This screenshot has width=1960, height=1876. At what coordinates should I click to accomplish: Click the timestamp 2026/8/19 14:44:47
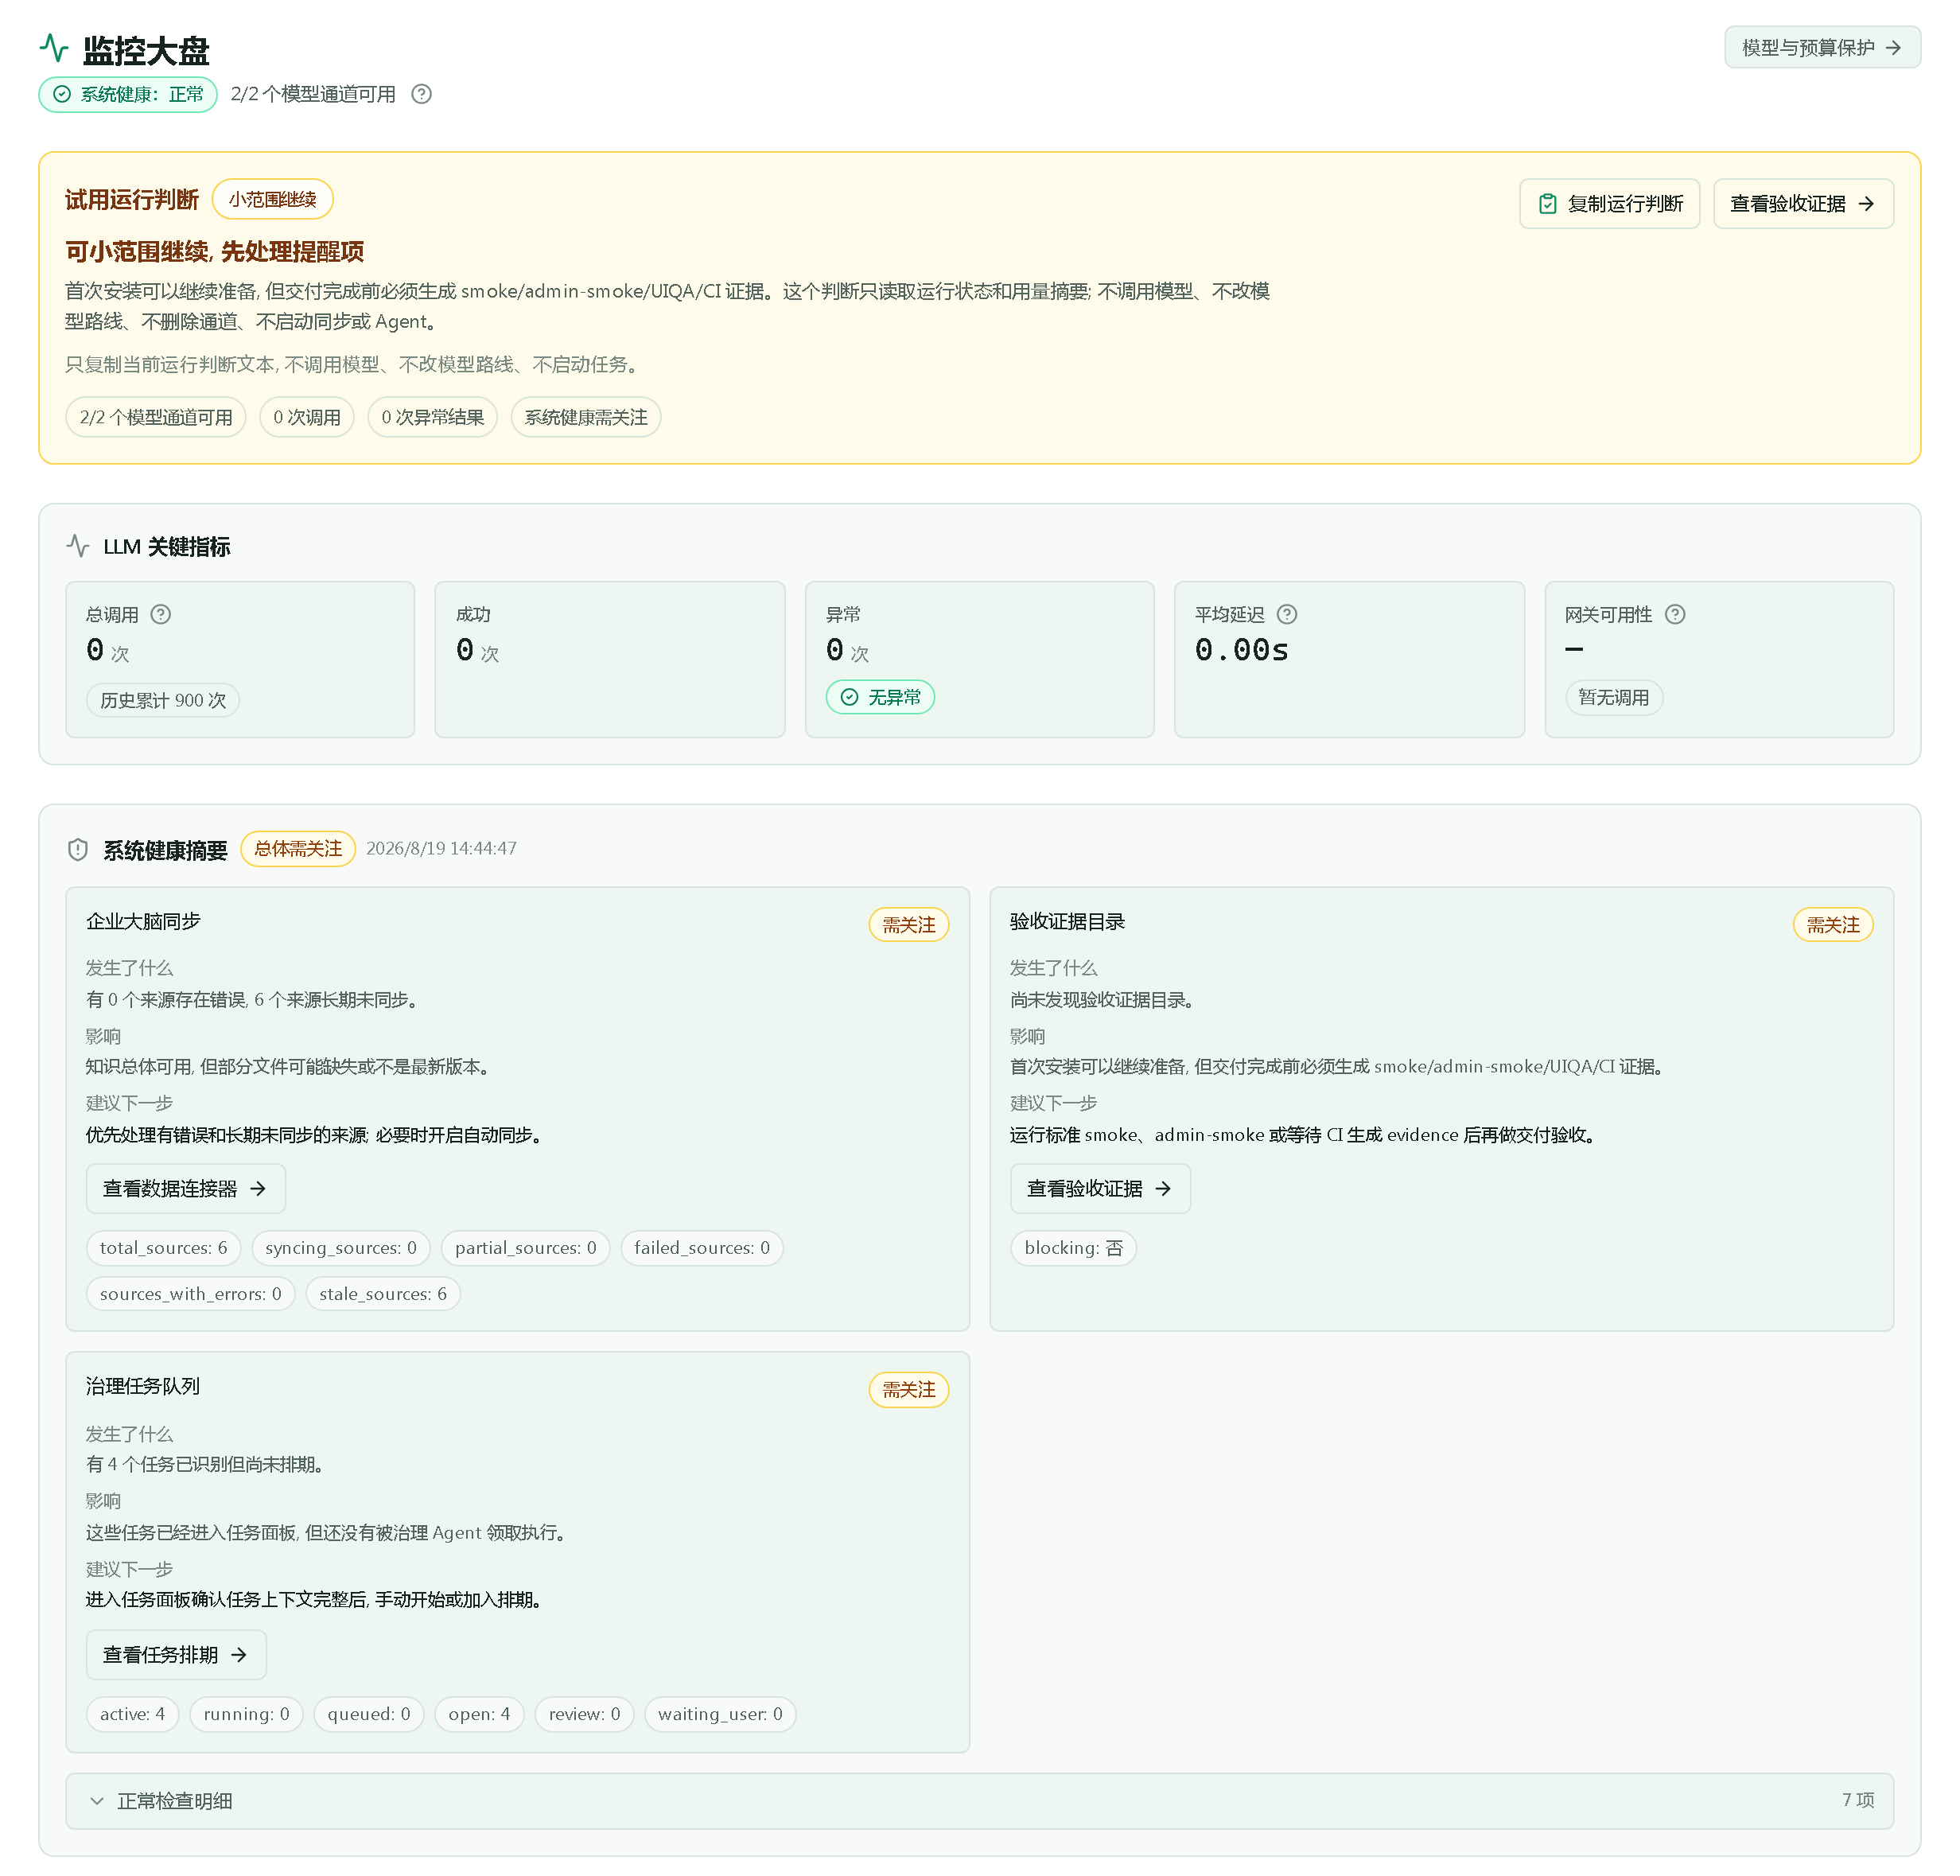pyautogui.click(x=441, y=849)
